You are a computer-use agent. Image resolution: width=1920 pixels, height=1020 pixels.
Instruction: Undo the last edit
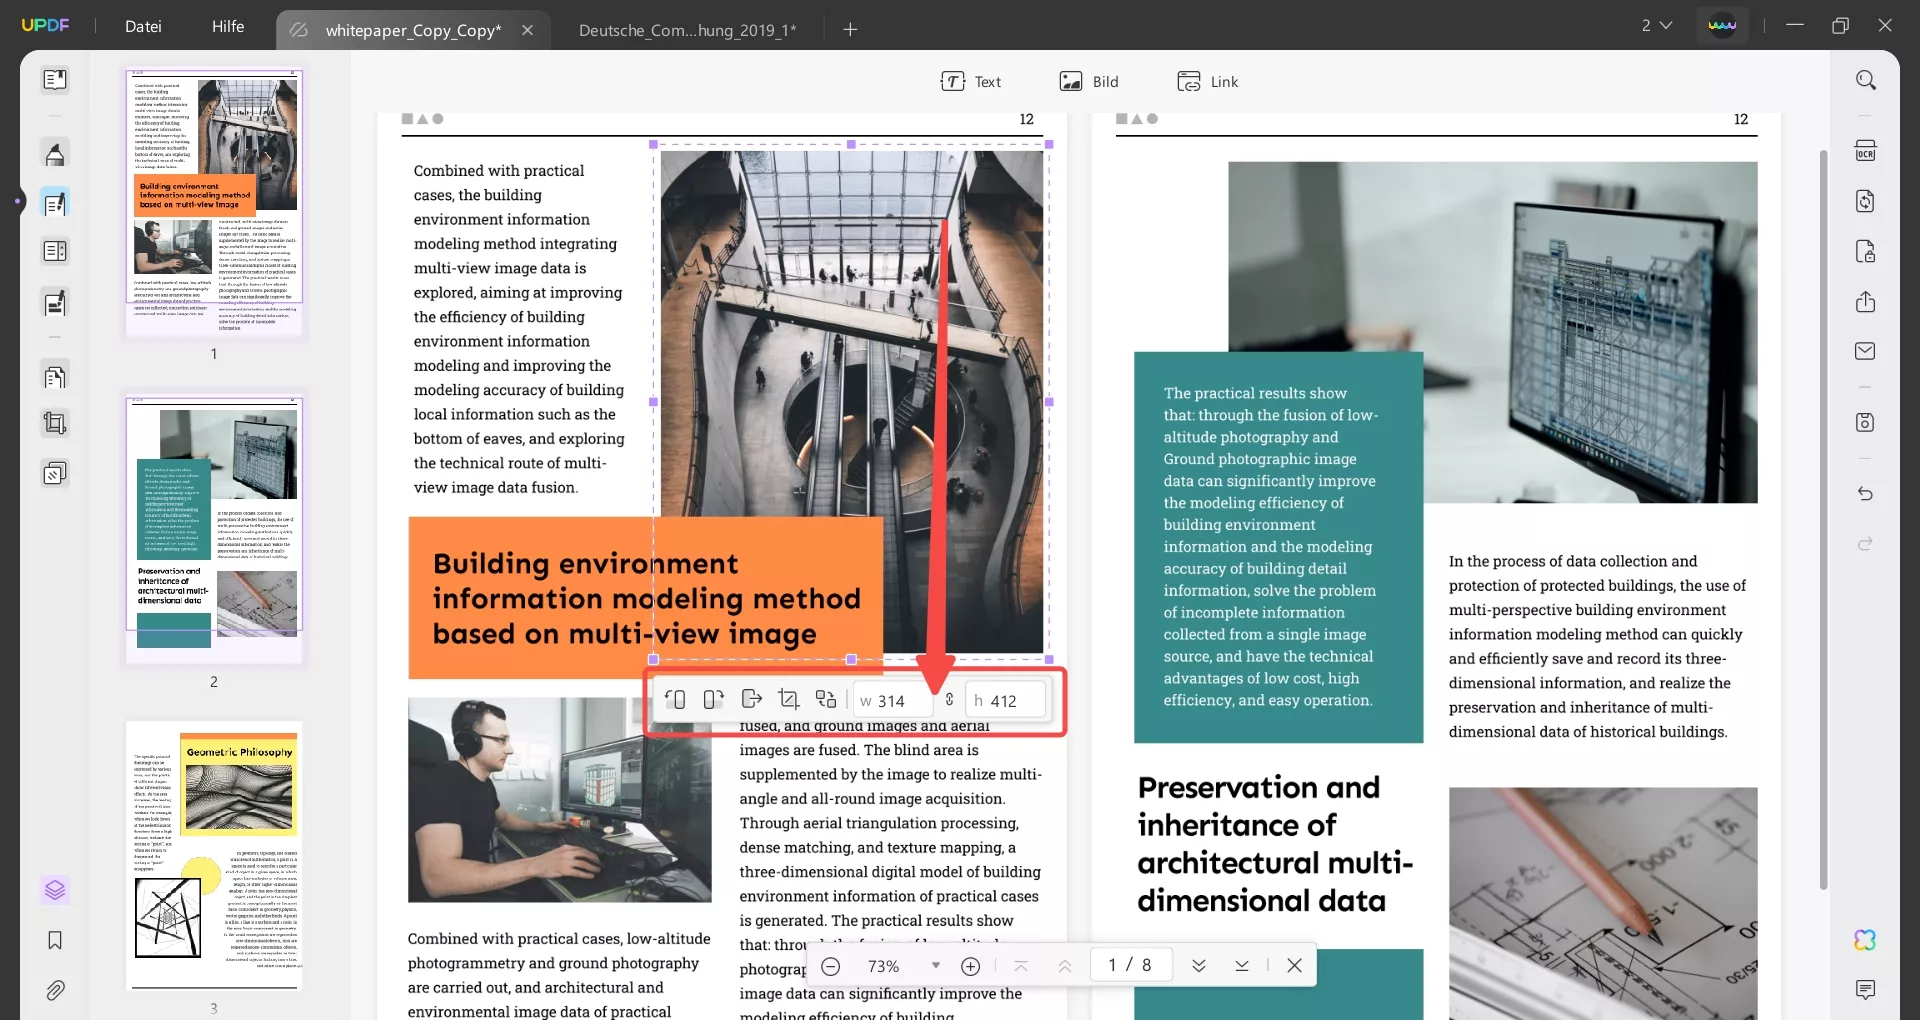tap(1866, 494)
